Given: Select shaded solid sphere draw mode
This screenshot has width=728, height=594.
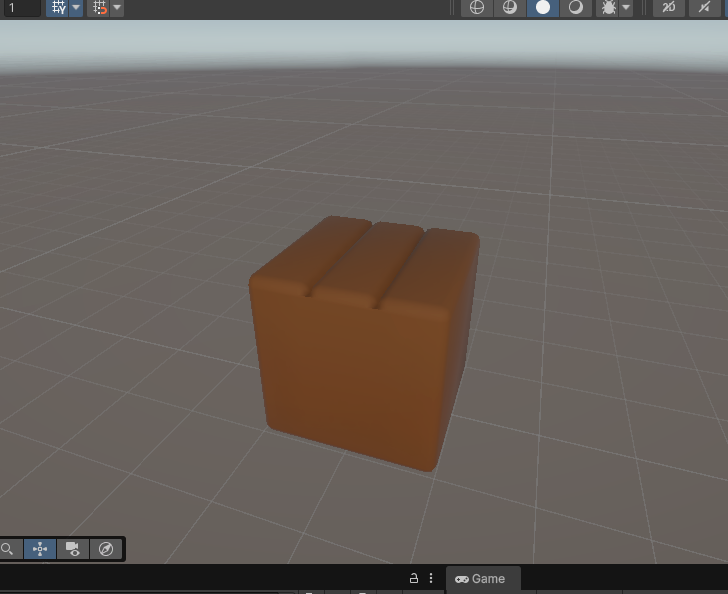Looking at the screenshot, I should point(543,8).
